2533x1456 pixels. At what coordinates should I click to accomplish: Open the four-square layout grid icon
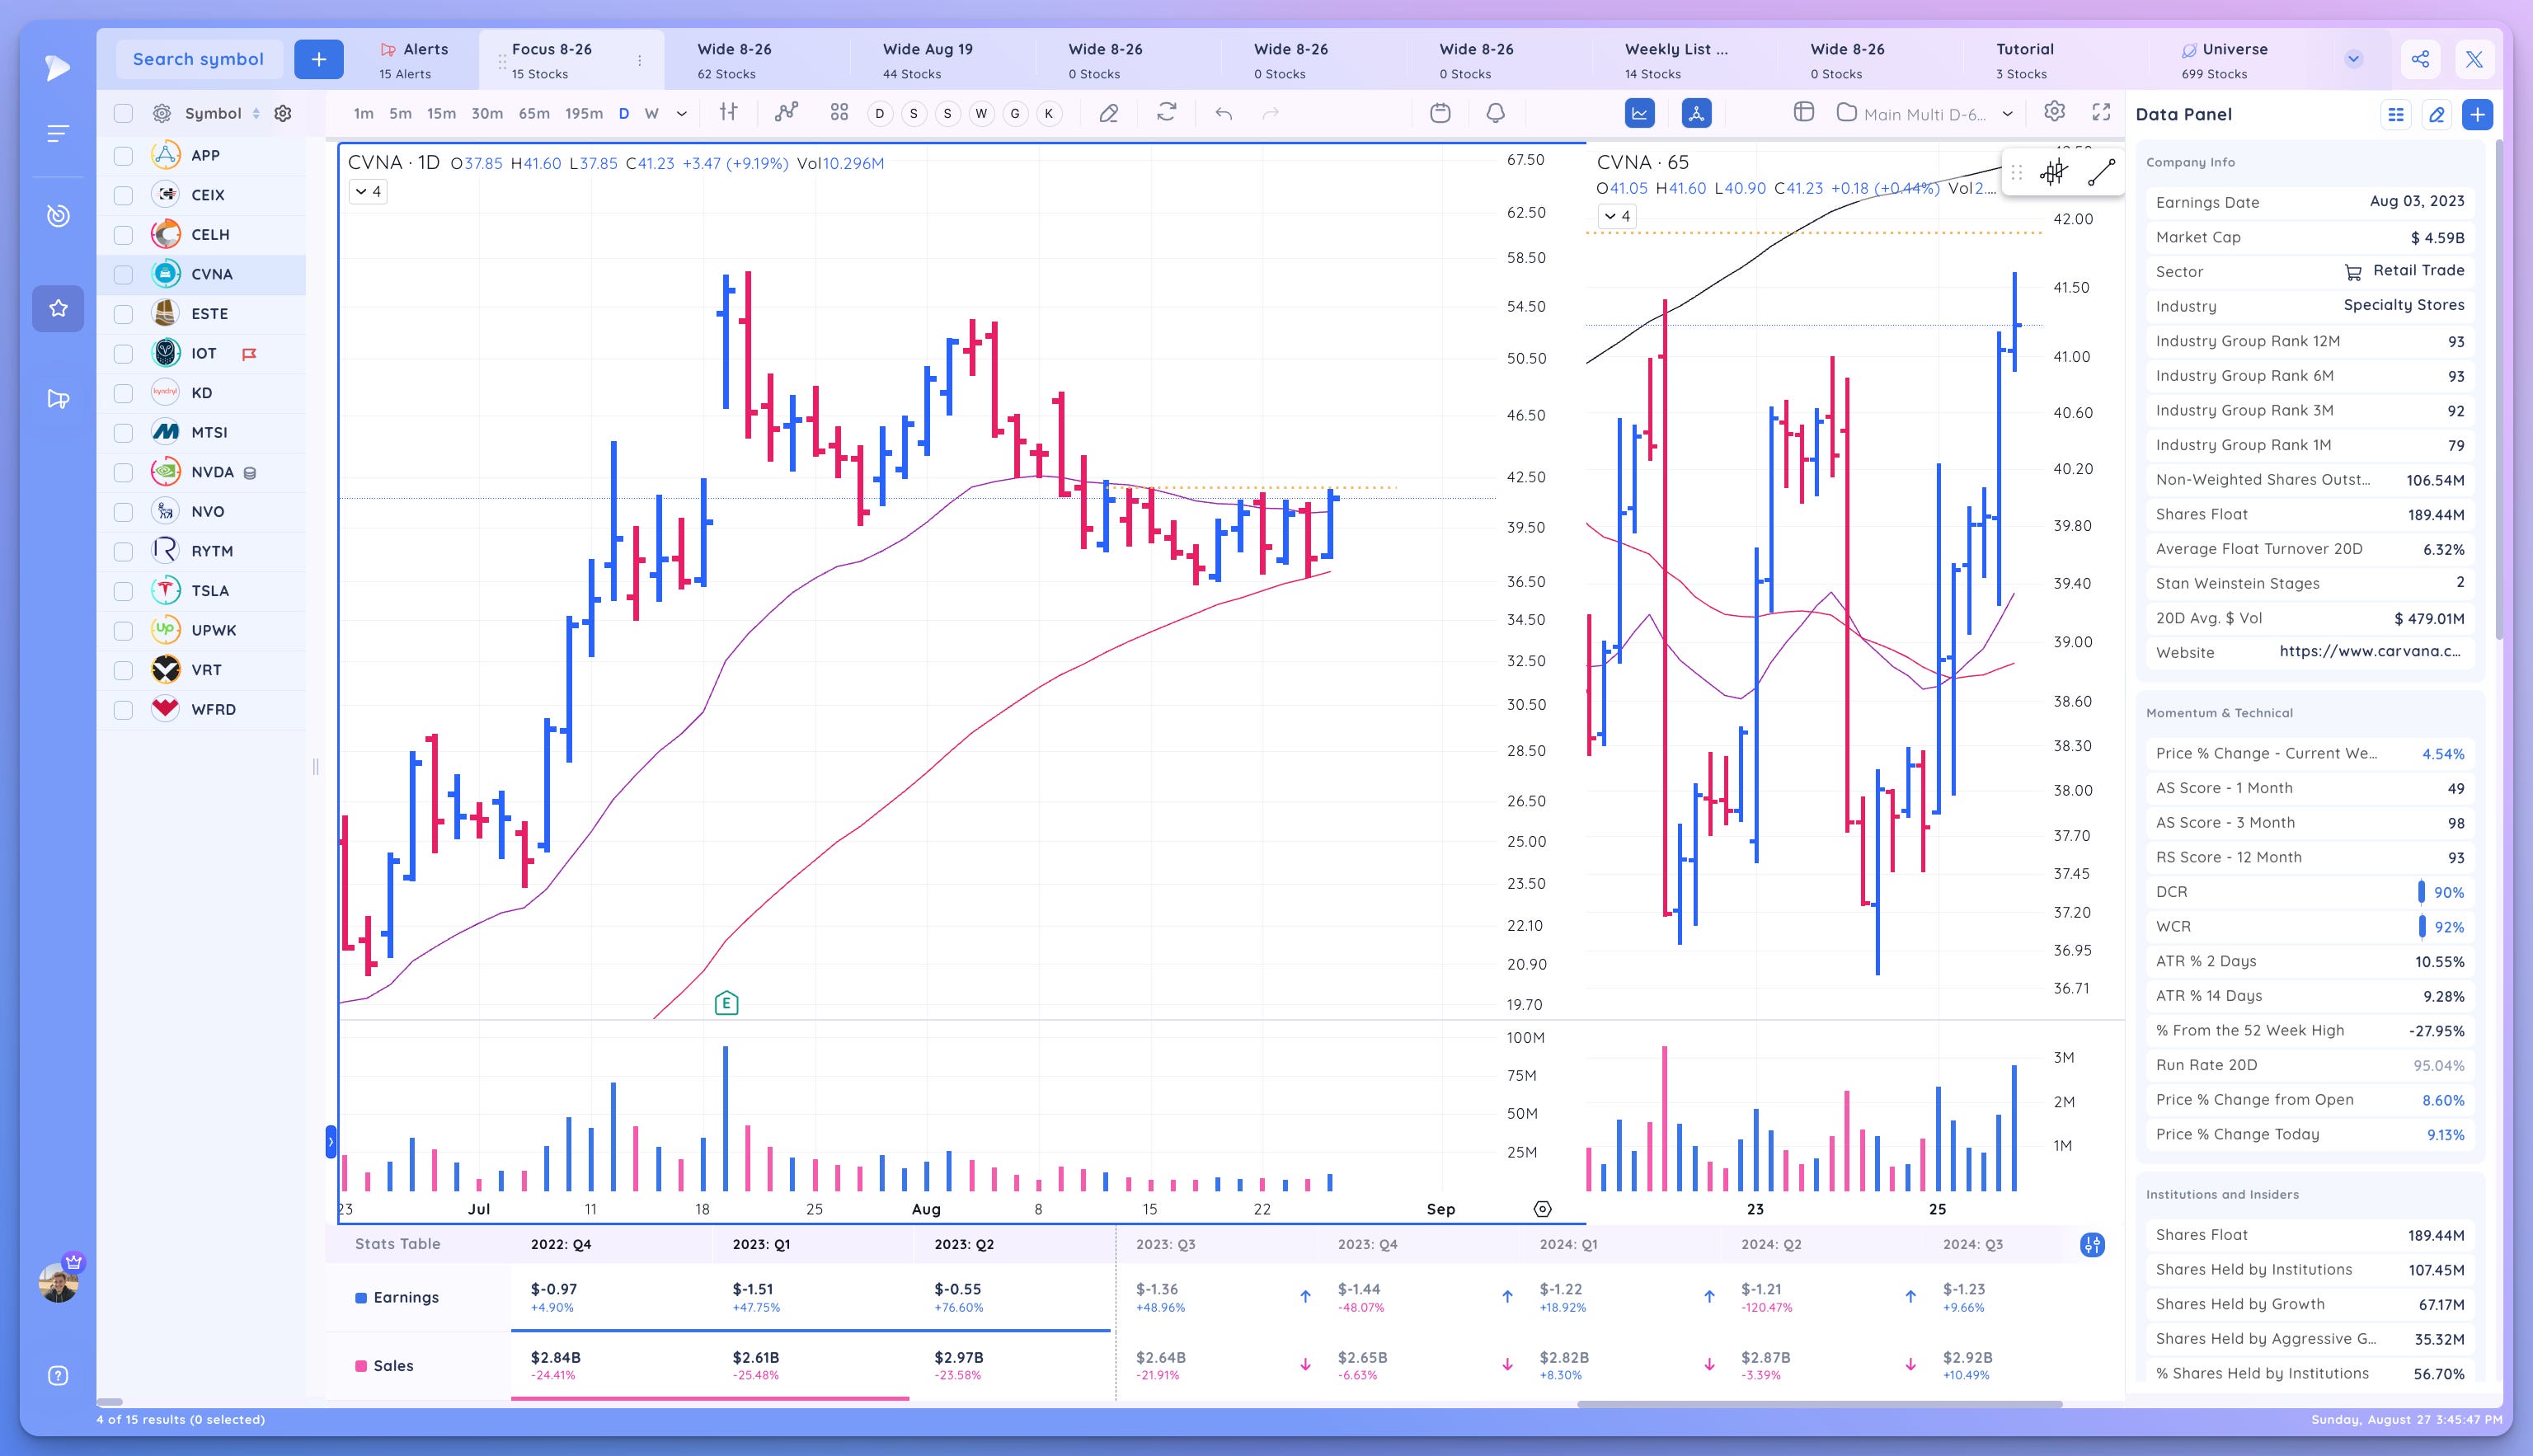[839, 113]
